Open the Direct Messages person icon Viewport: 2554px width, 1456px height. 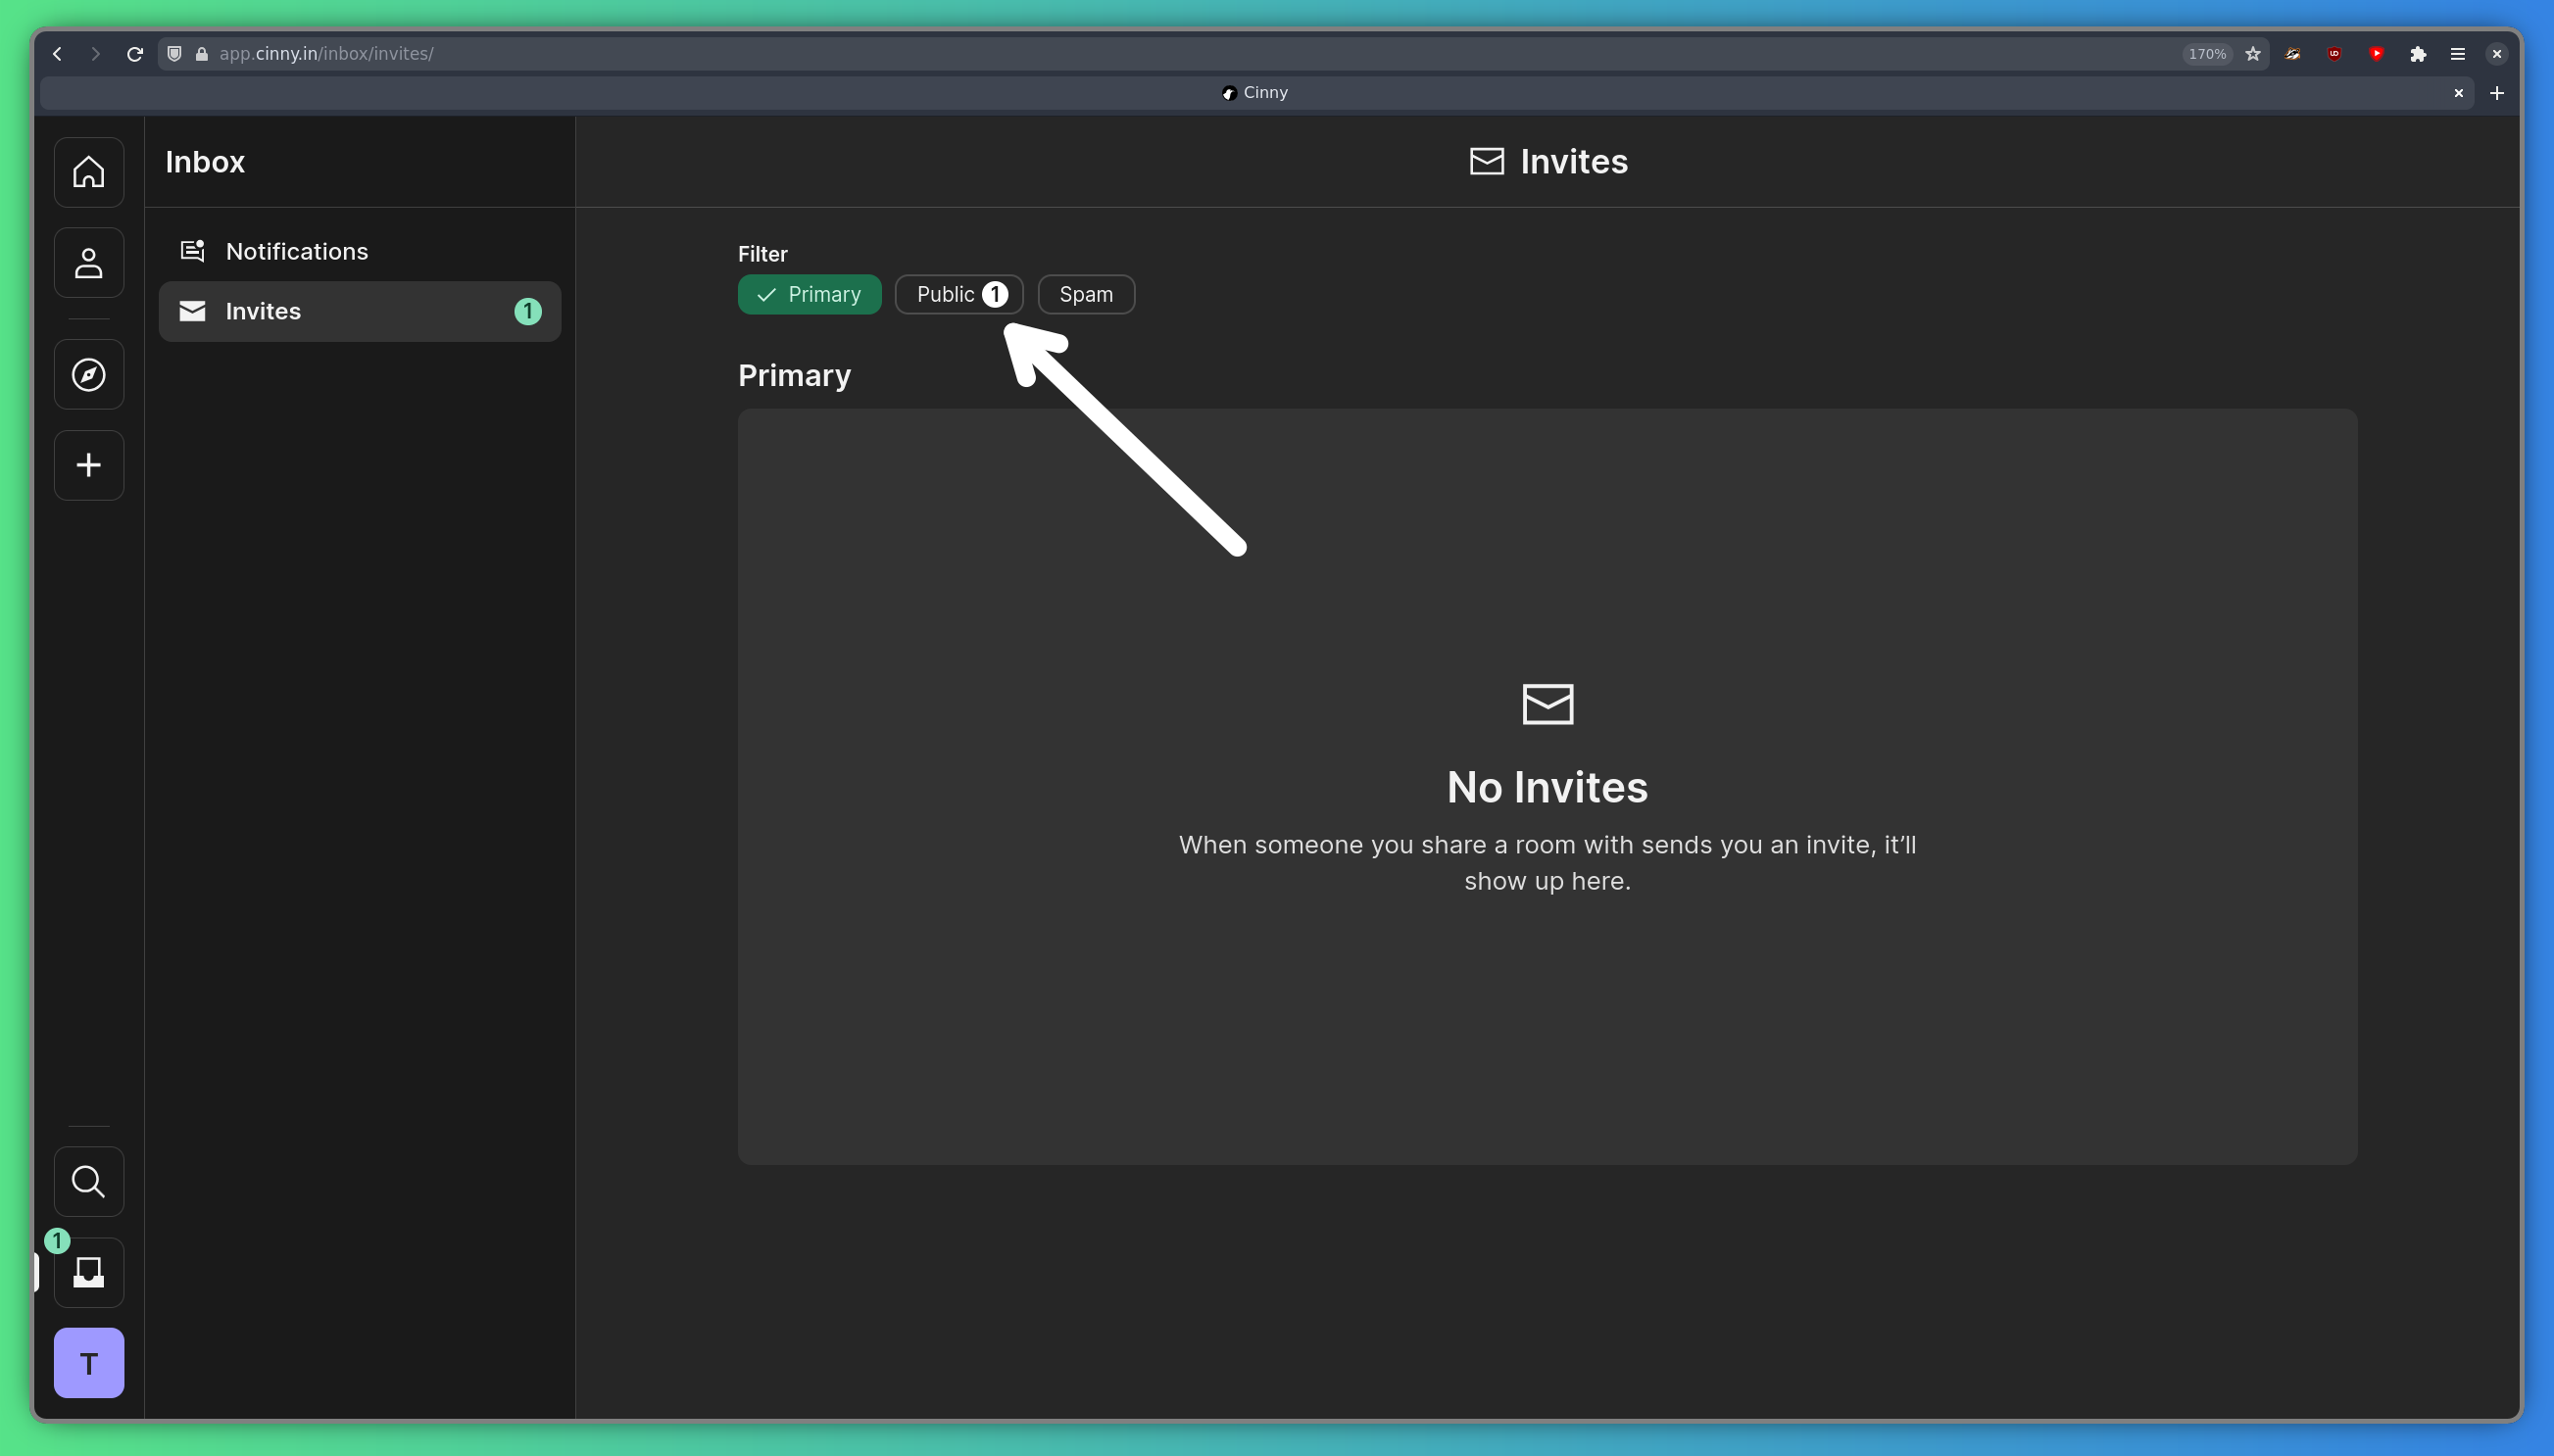point(89,263)
